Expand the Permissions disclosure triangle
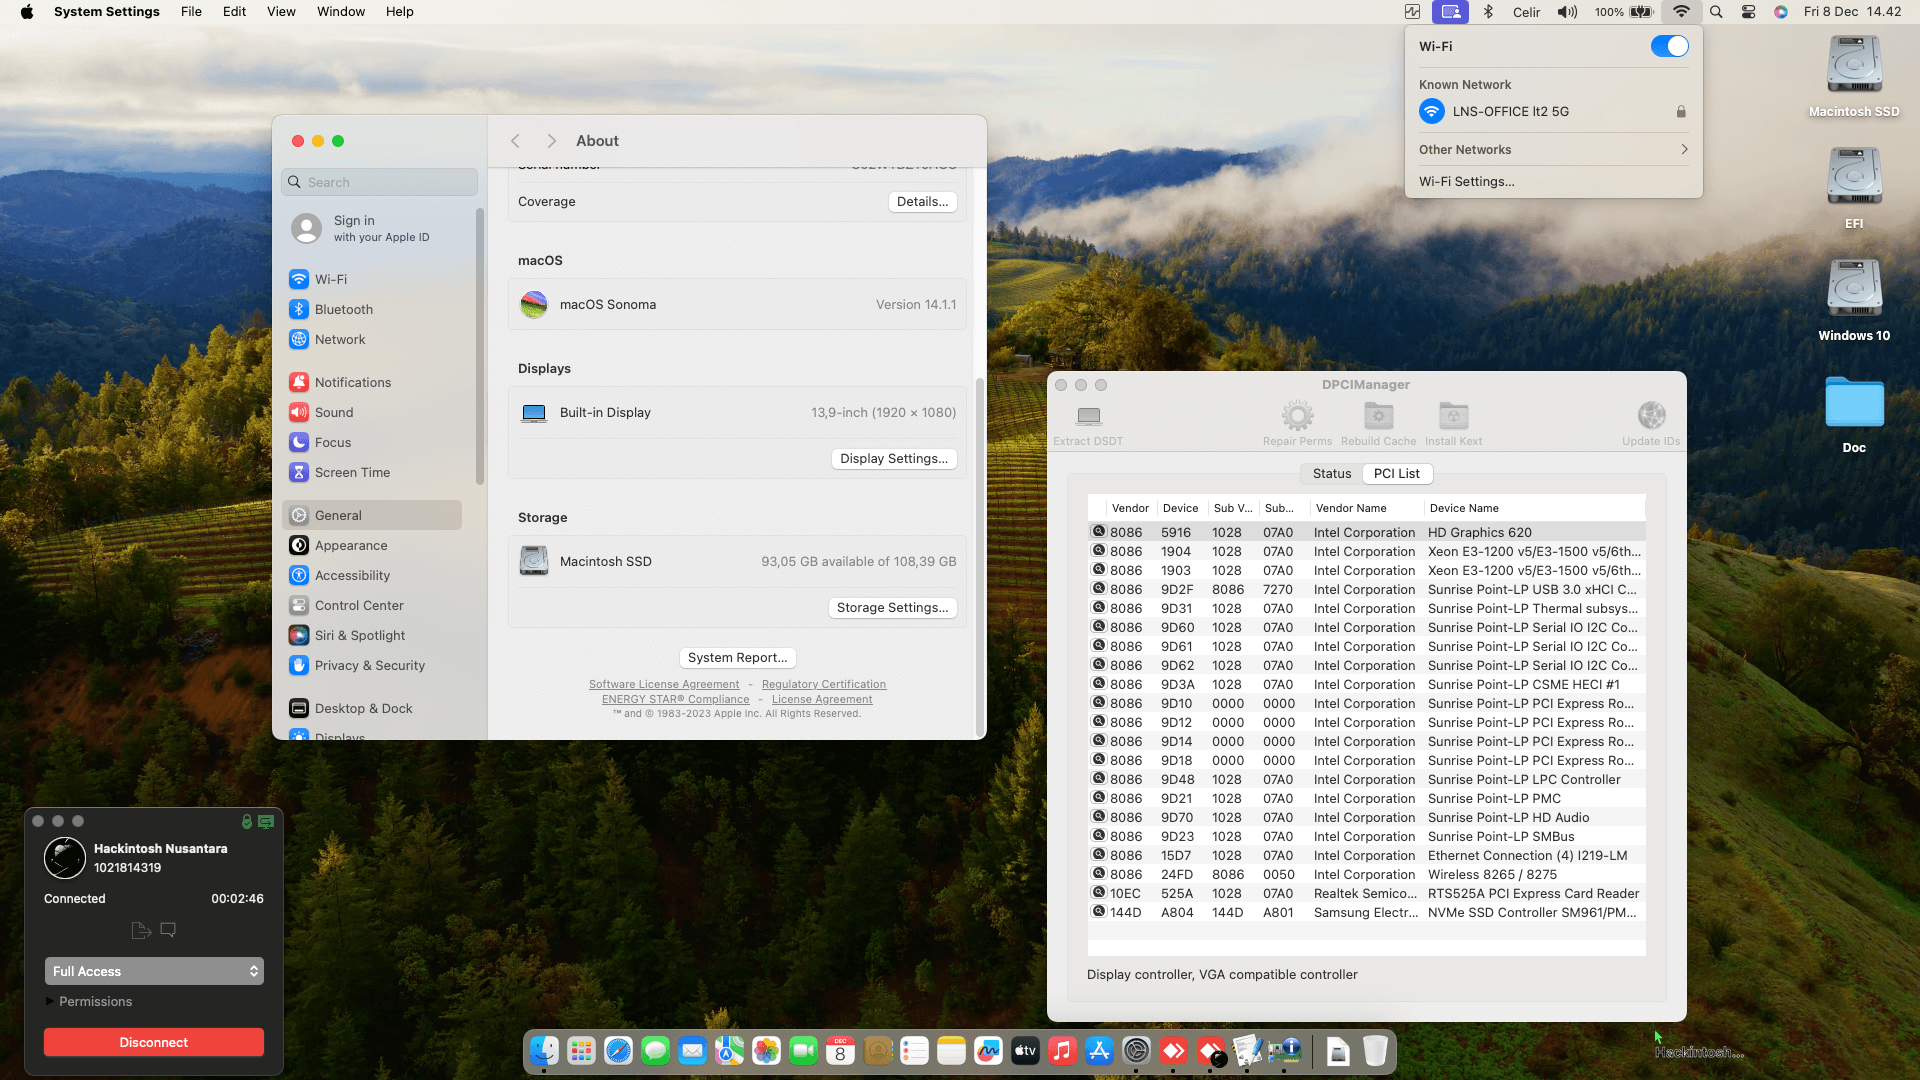 tap(50, 1002)
